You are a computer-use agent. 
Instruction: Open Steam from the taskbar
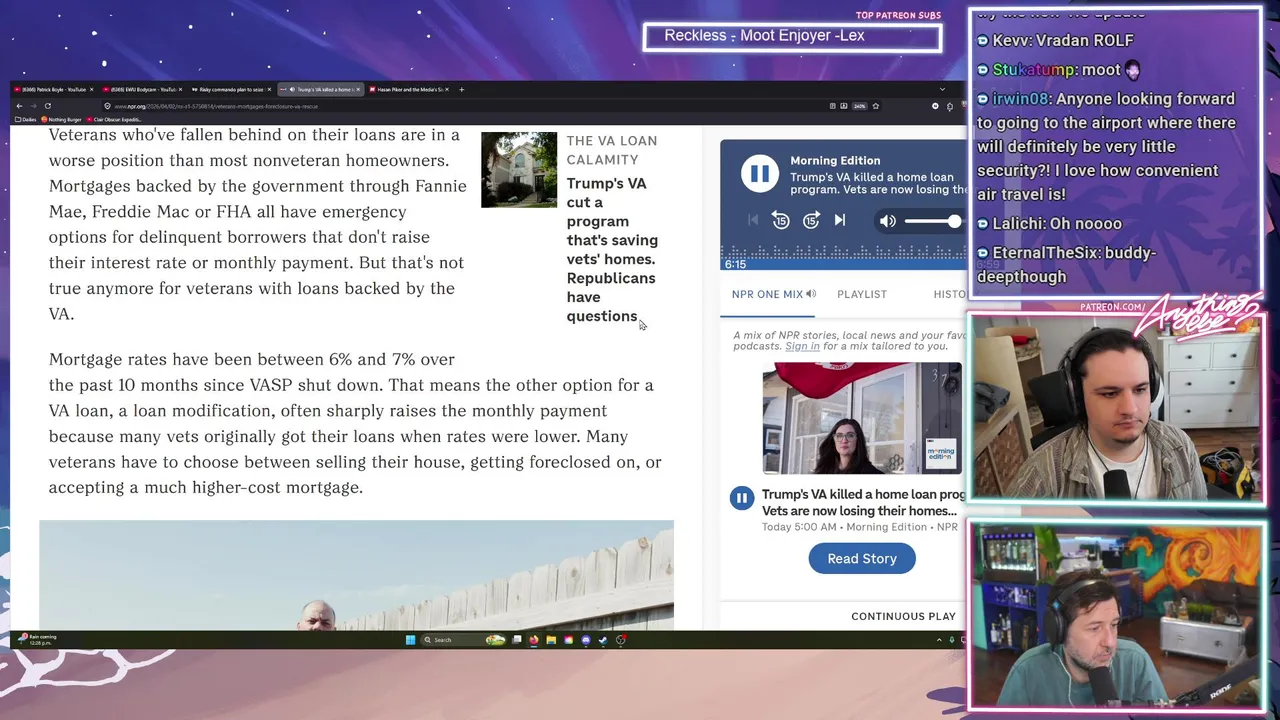603,640
